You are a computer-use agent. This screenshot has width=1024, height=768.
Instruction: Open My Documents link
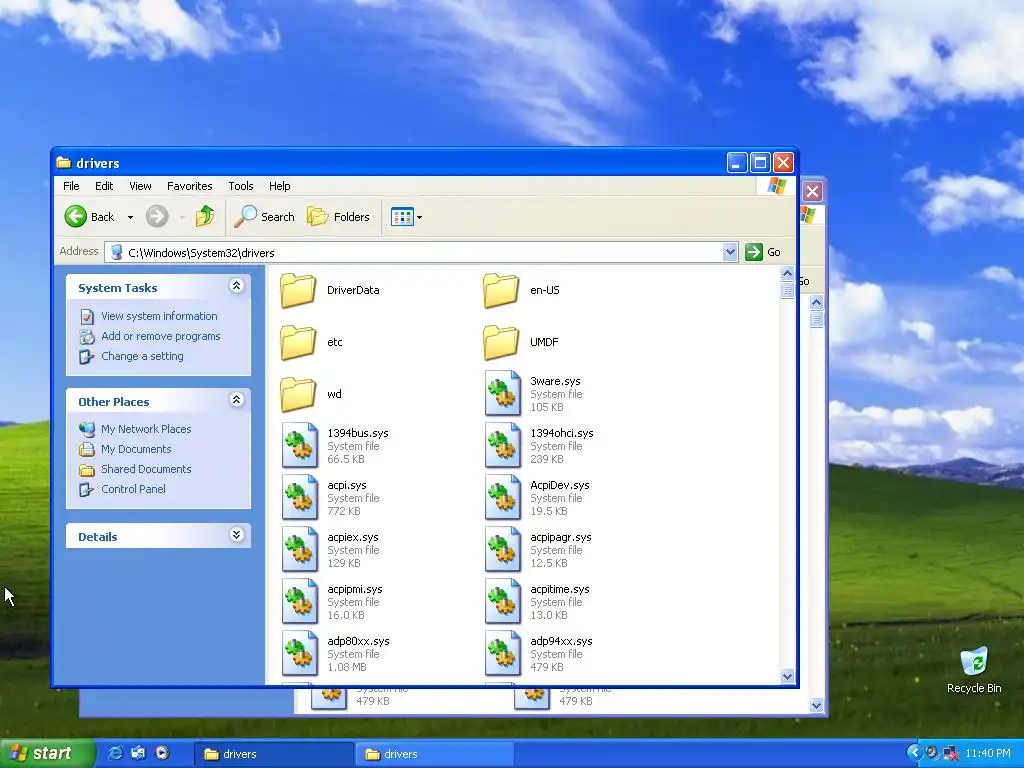point(136,449)
